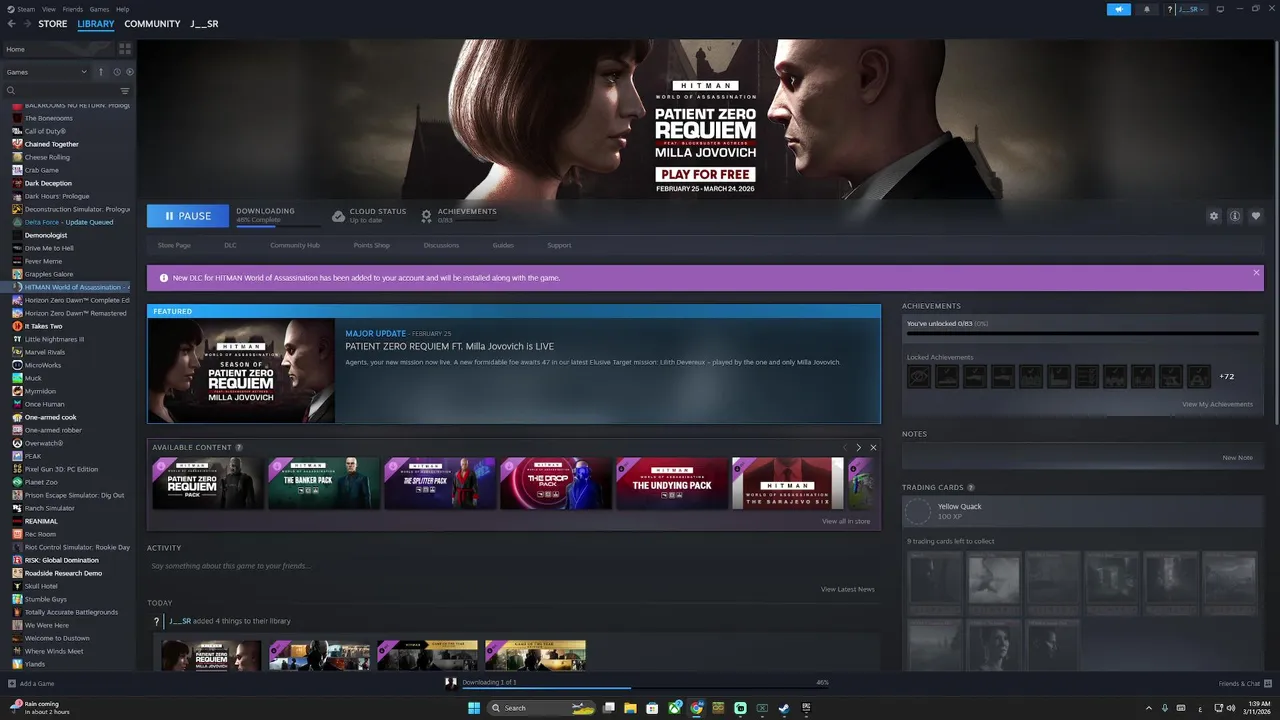Open the View menu
The width and height of the screenshot is (1280, 720).
point(49,9)
